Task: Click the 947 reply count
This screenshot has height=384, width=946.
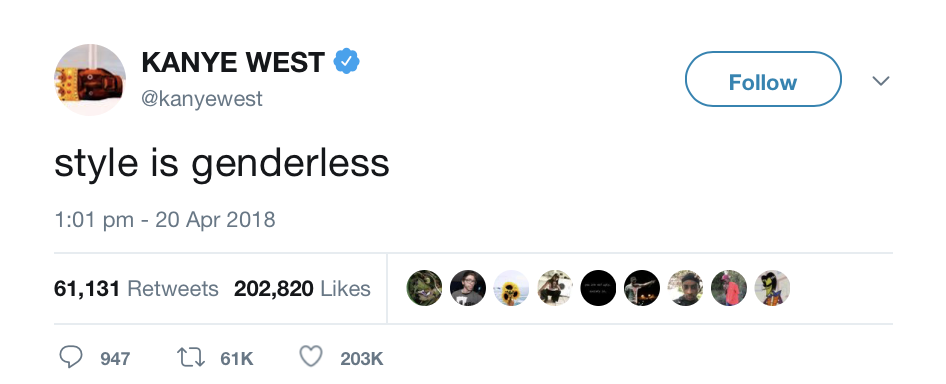Action: (115, 359)
